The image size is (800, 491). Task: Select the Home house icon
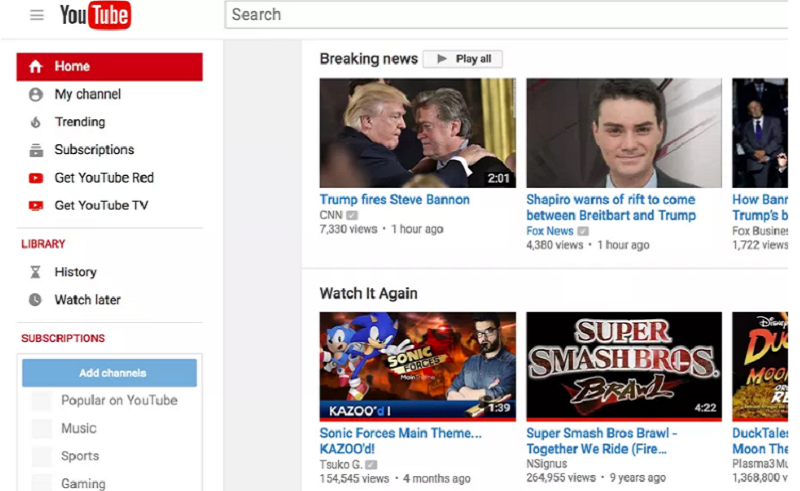35,66
